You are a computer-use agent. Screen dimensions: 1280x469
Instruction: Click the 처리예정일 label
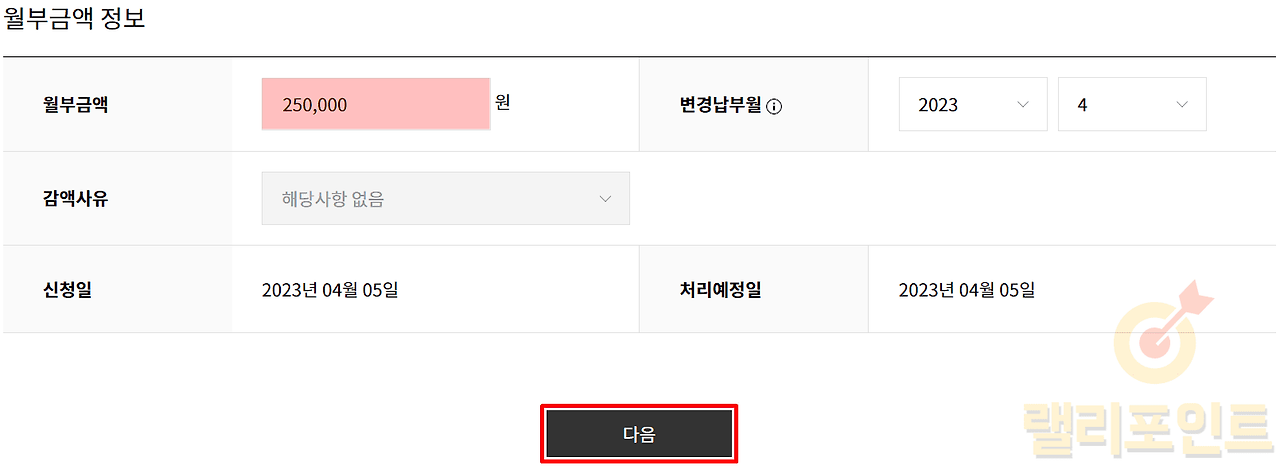[720, 290]
